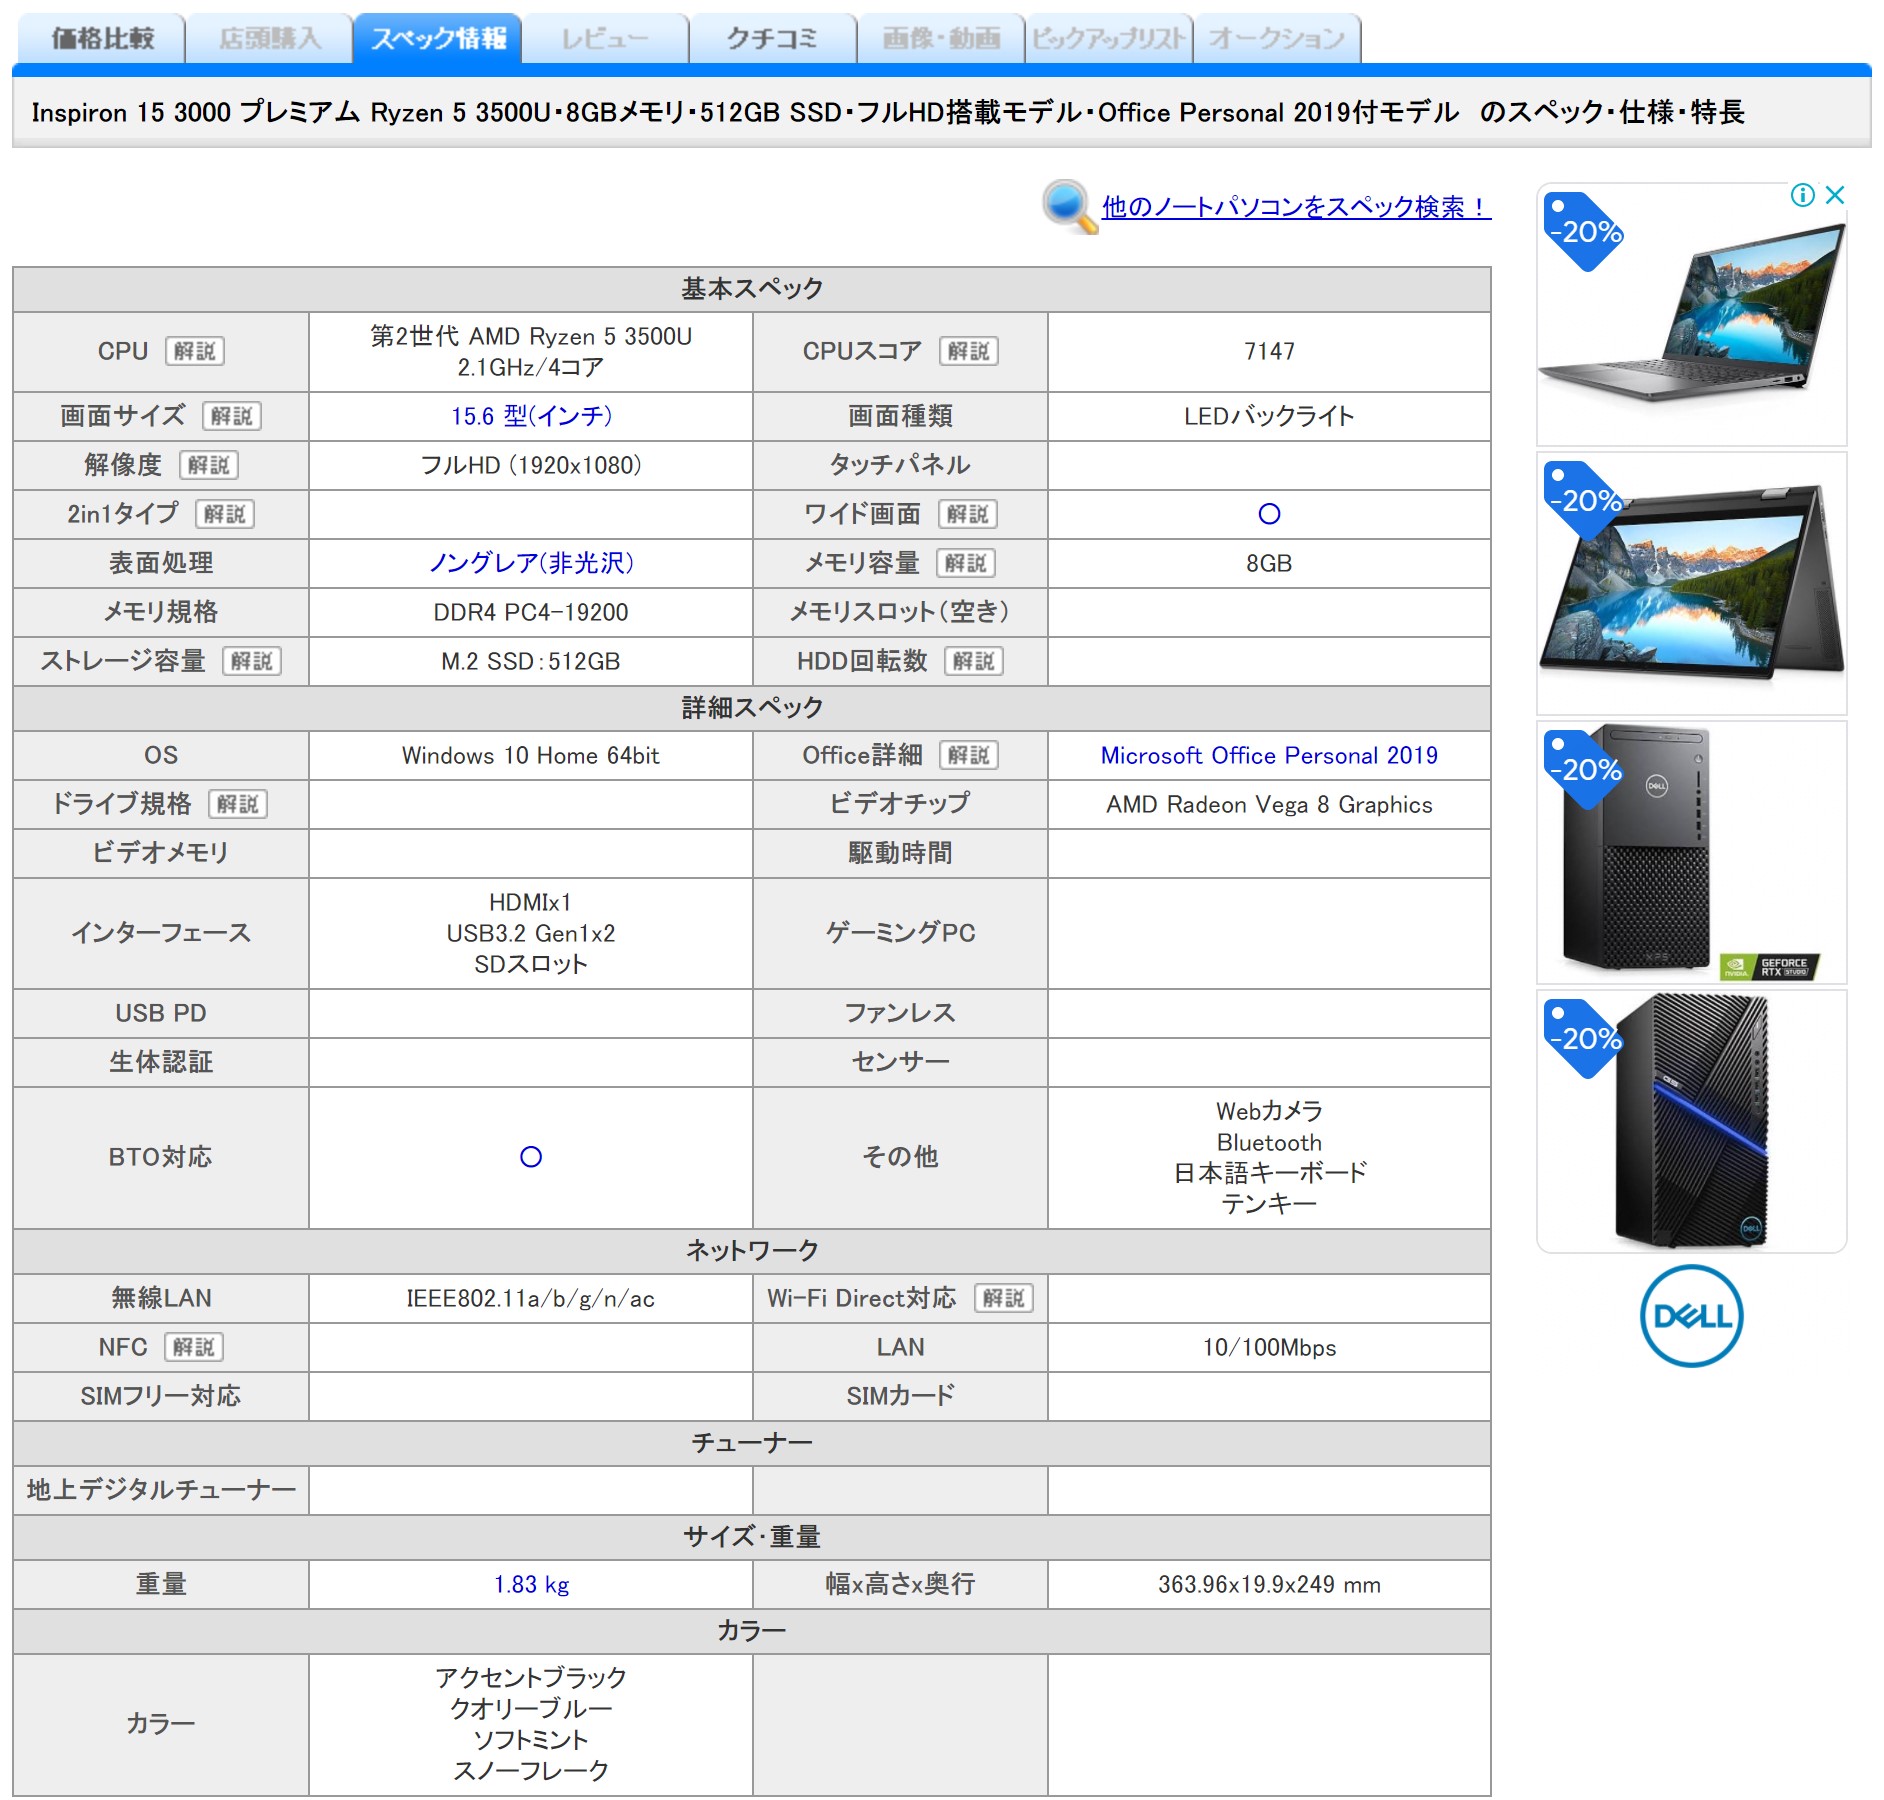Click the 解説 icon next to CPUスコア
The width and height of the screenshot is (1884, 1800).
(x=969, y=352)
